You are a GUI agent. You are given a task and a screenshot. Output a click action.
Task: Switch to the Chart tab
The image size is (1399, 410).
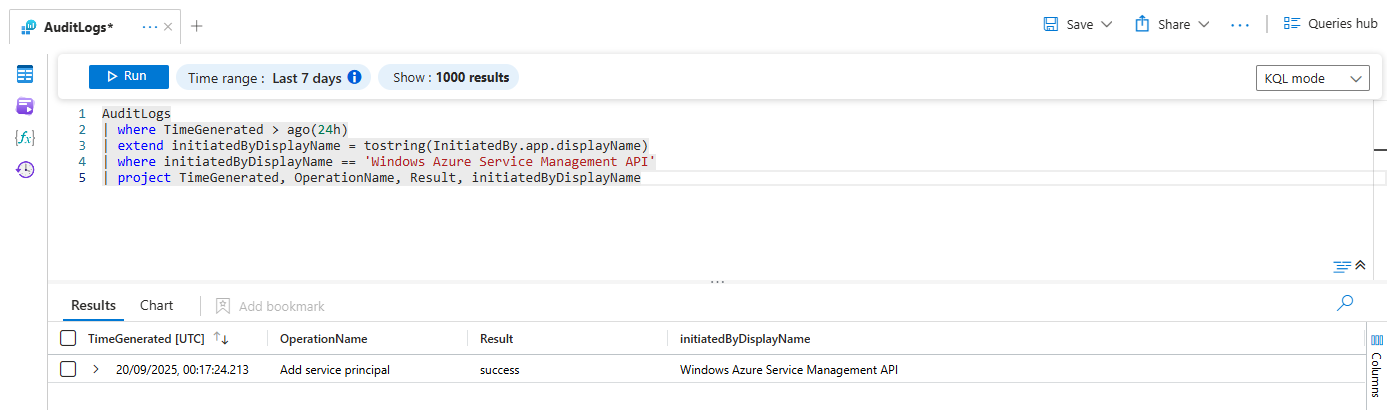(156, 306)
